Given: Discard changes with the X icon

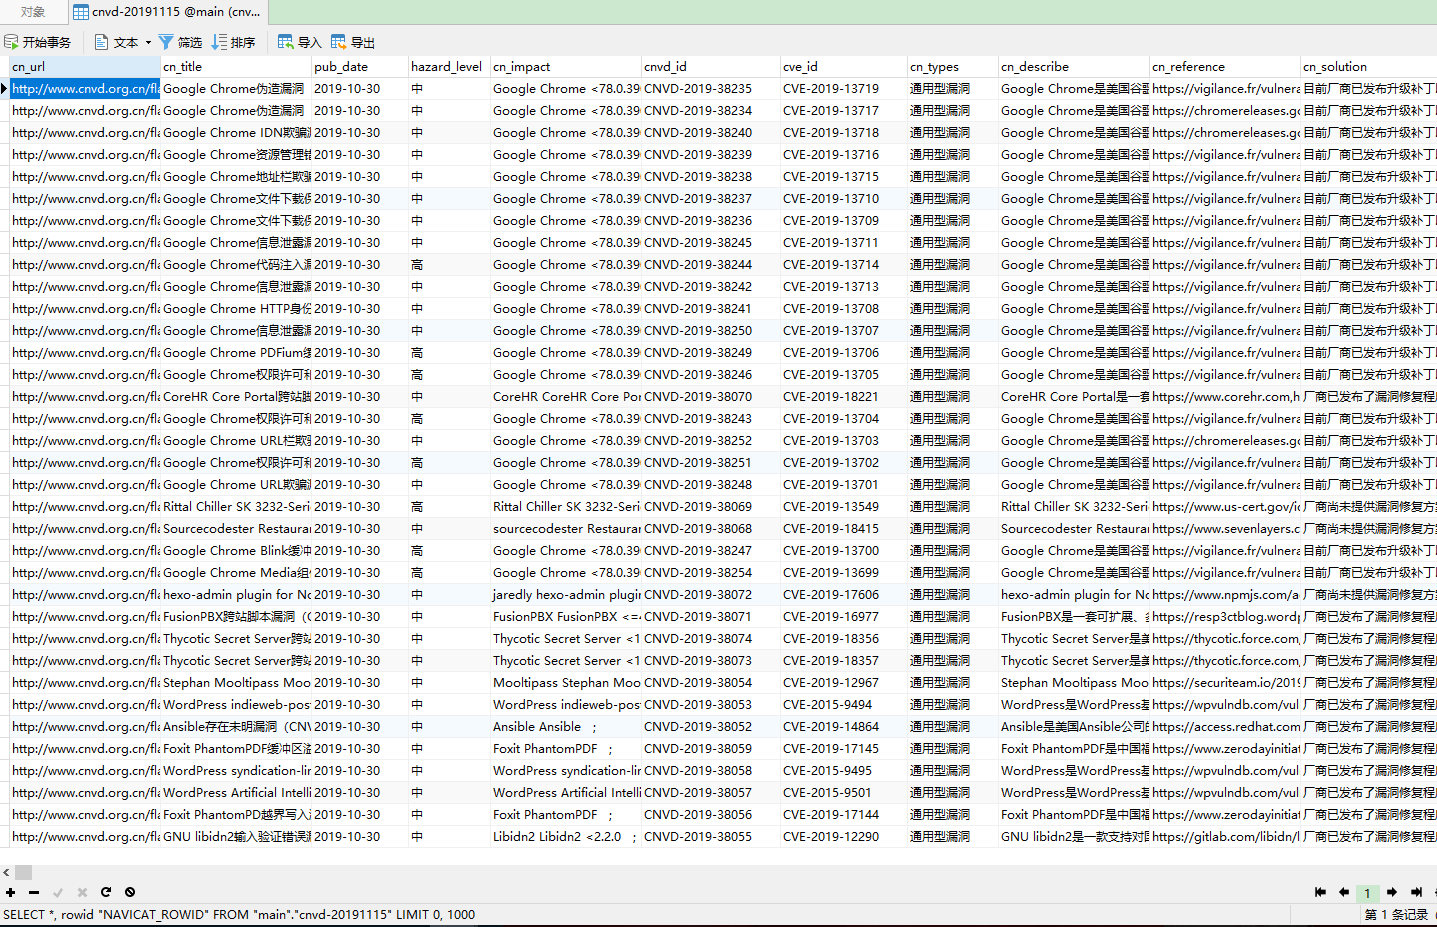Looking at the screenshot, I should [x=82, y=892].
